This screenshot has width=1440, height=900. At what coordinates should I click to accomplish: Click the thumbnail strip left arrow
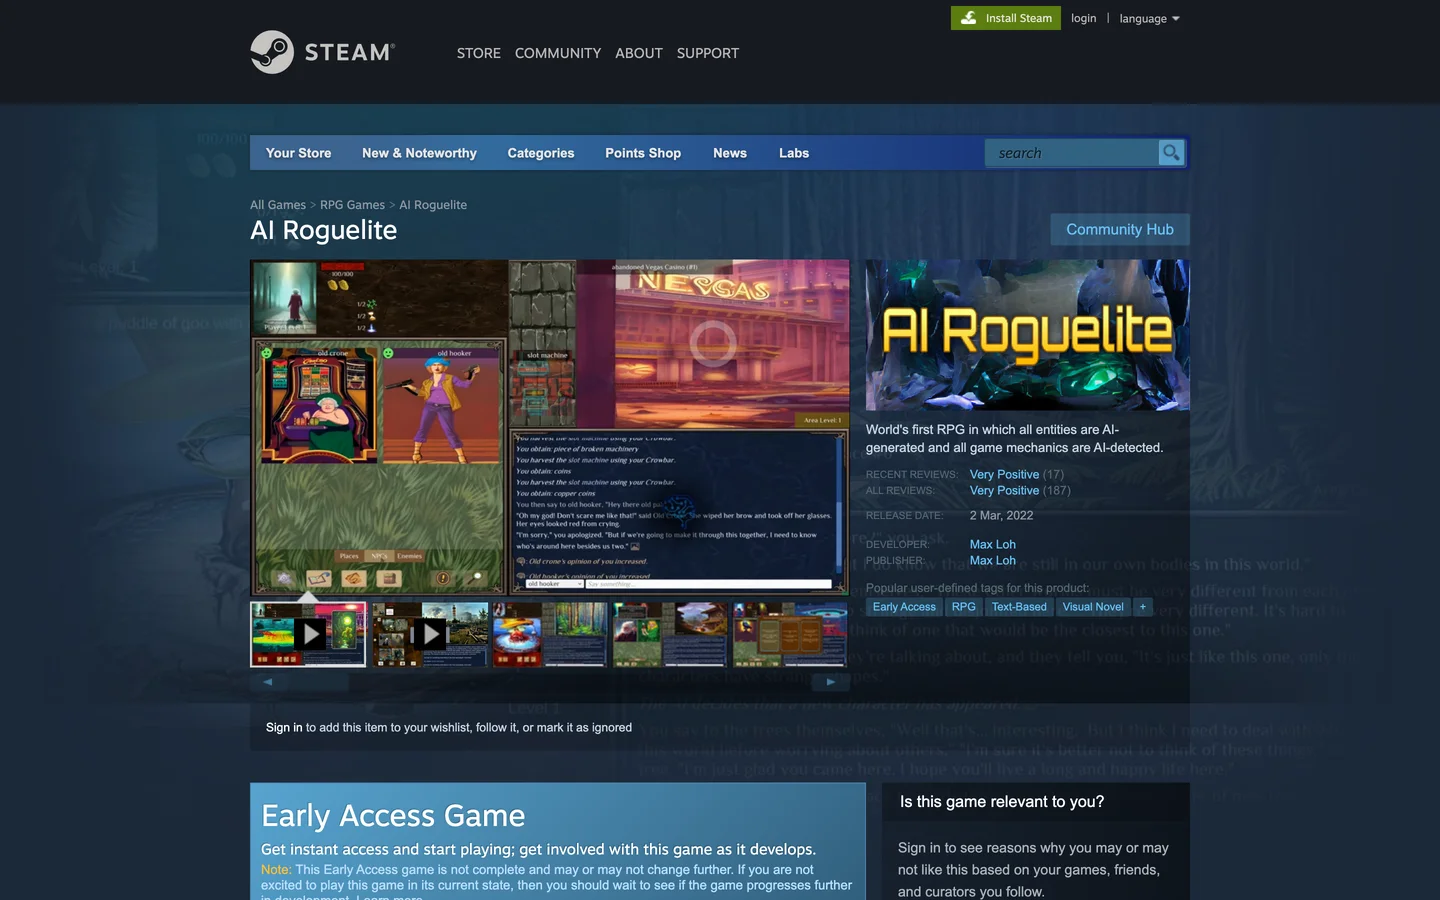267,682
